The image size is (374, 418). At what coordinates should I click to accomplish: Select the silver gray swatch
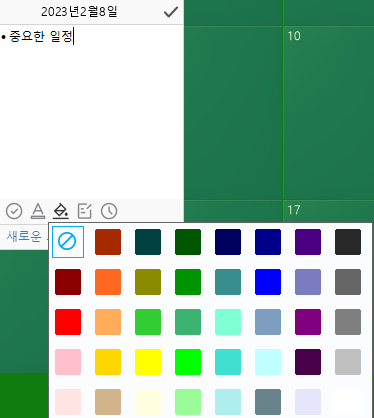pos(348,362)
